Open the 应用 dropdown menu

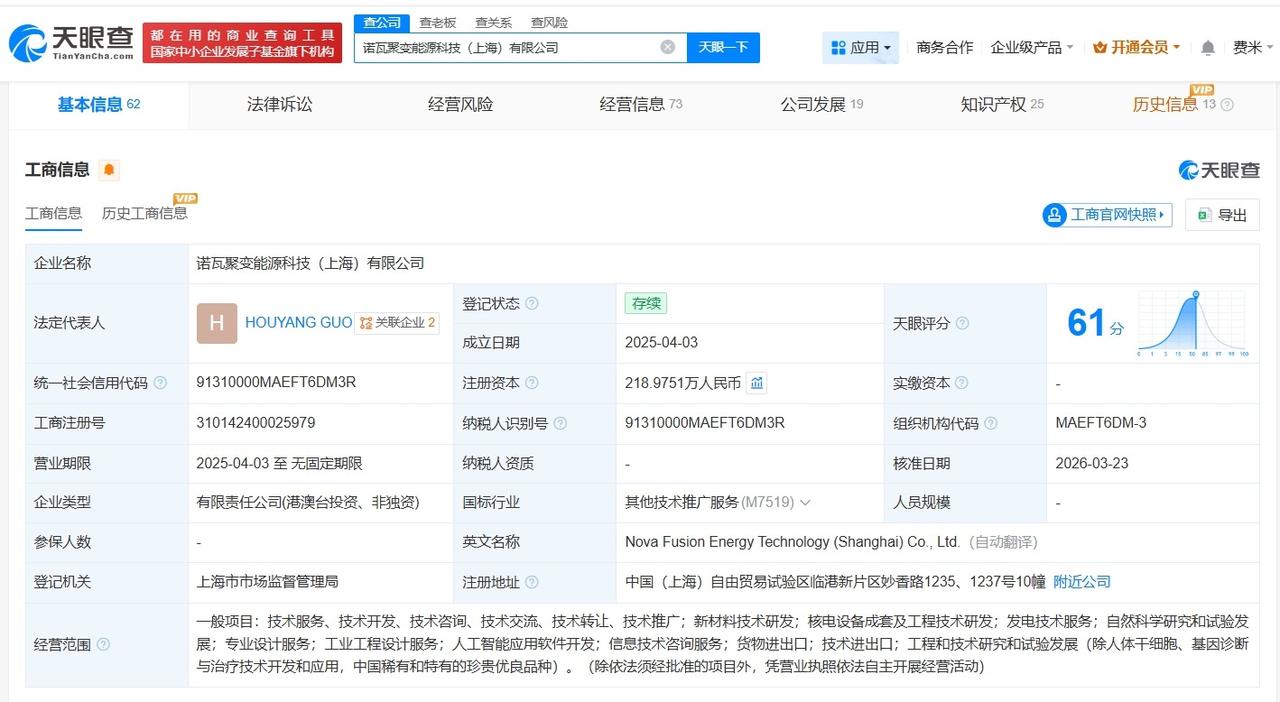[860, 47]
